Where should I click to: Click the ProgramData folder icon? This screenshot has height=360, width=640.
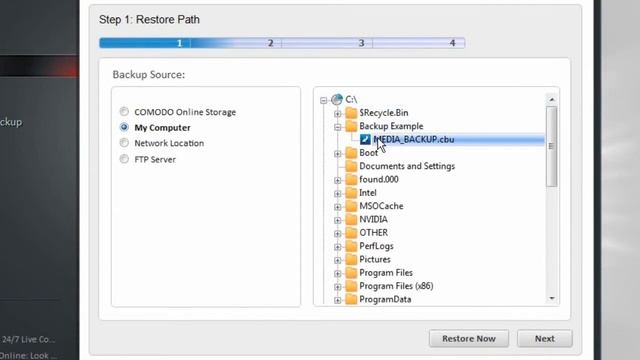click(351, 299)
